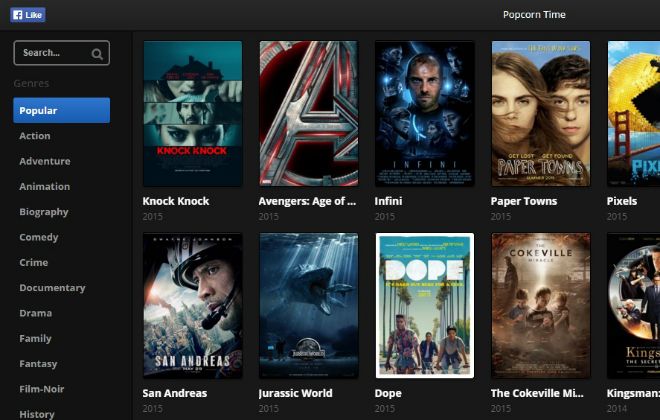Open the Crime genre list
Screen dimensions: 660x420
tap(34, 263)
